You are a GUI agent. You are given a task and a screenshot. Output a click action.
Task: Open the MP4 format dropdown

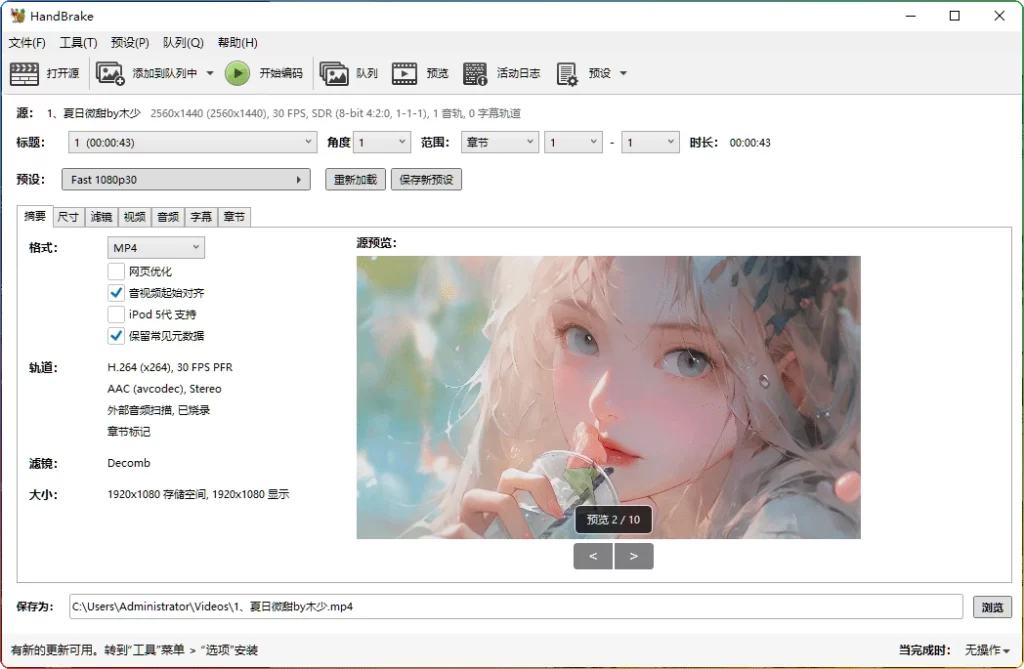tap(155, 247)
